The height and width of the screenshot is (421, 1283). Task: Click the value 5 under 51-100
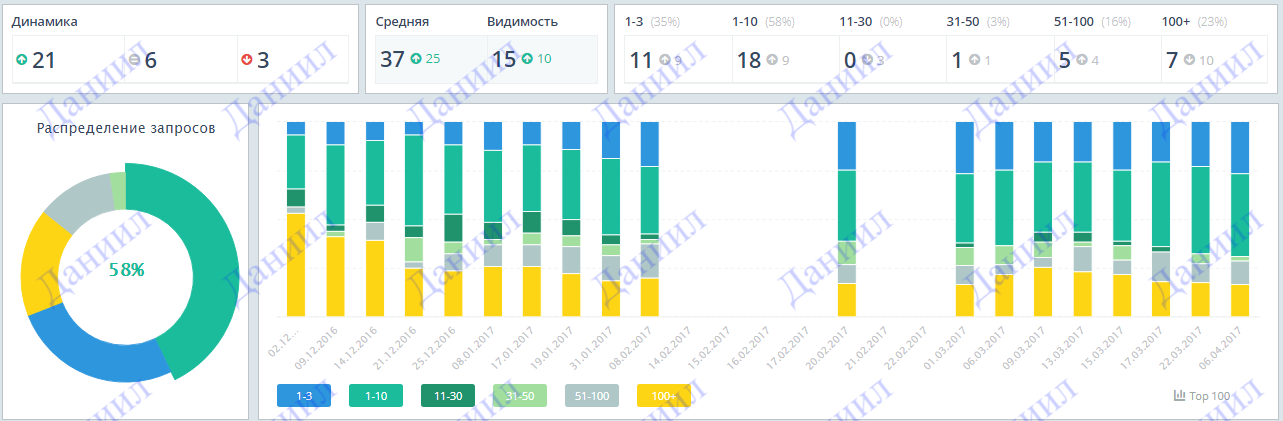(1065, 60)
